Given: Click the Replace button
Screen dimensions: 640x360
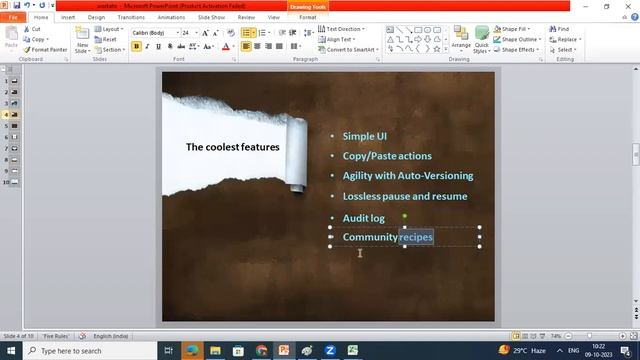Looking at the screenshot, I should (565, 39).
